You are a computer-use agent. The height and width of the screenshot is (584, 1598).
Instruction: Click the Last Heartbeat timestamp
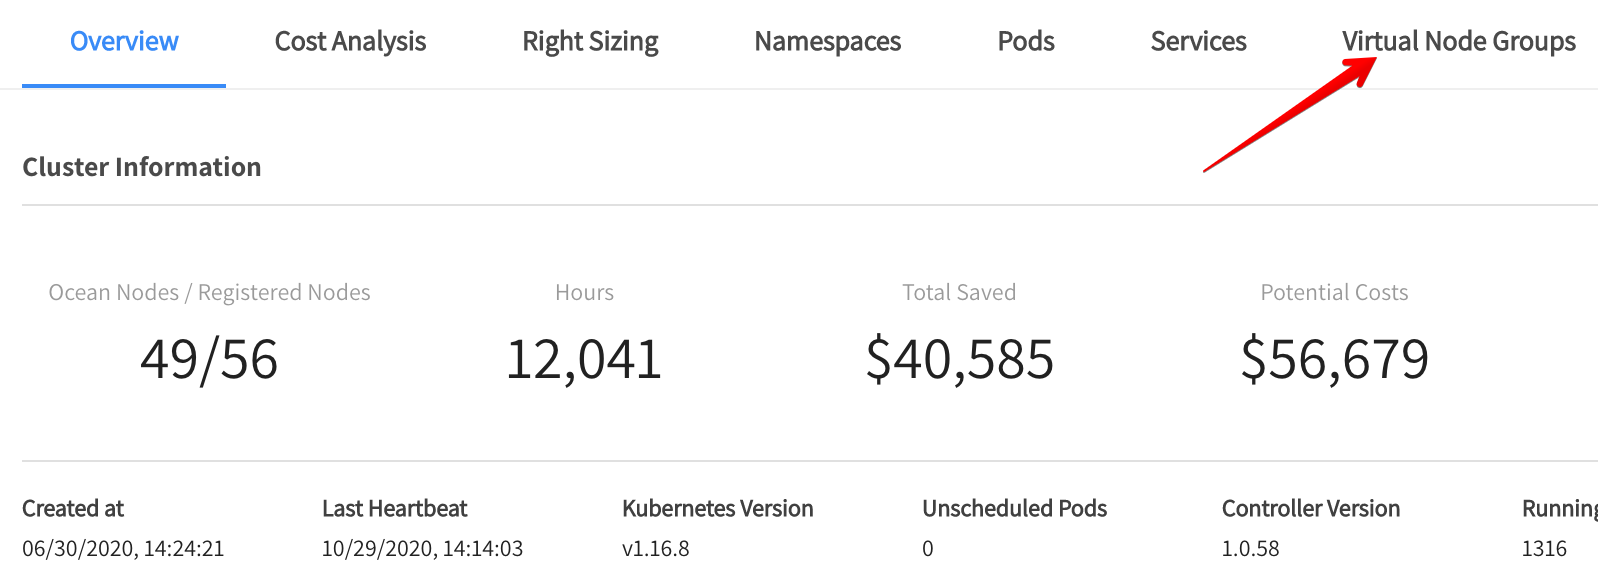click(x=422, y=549)
